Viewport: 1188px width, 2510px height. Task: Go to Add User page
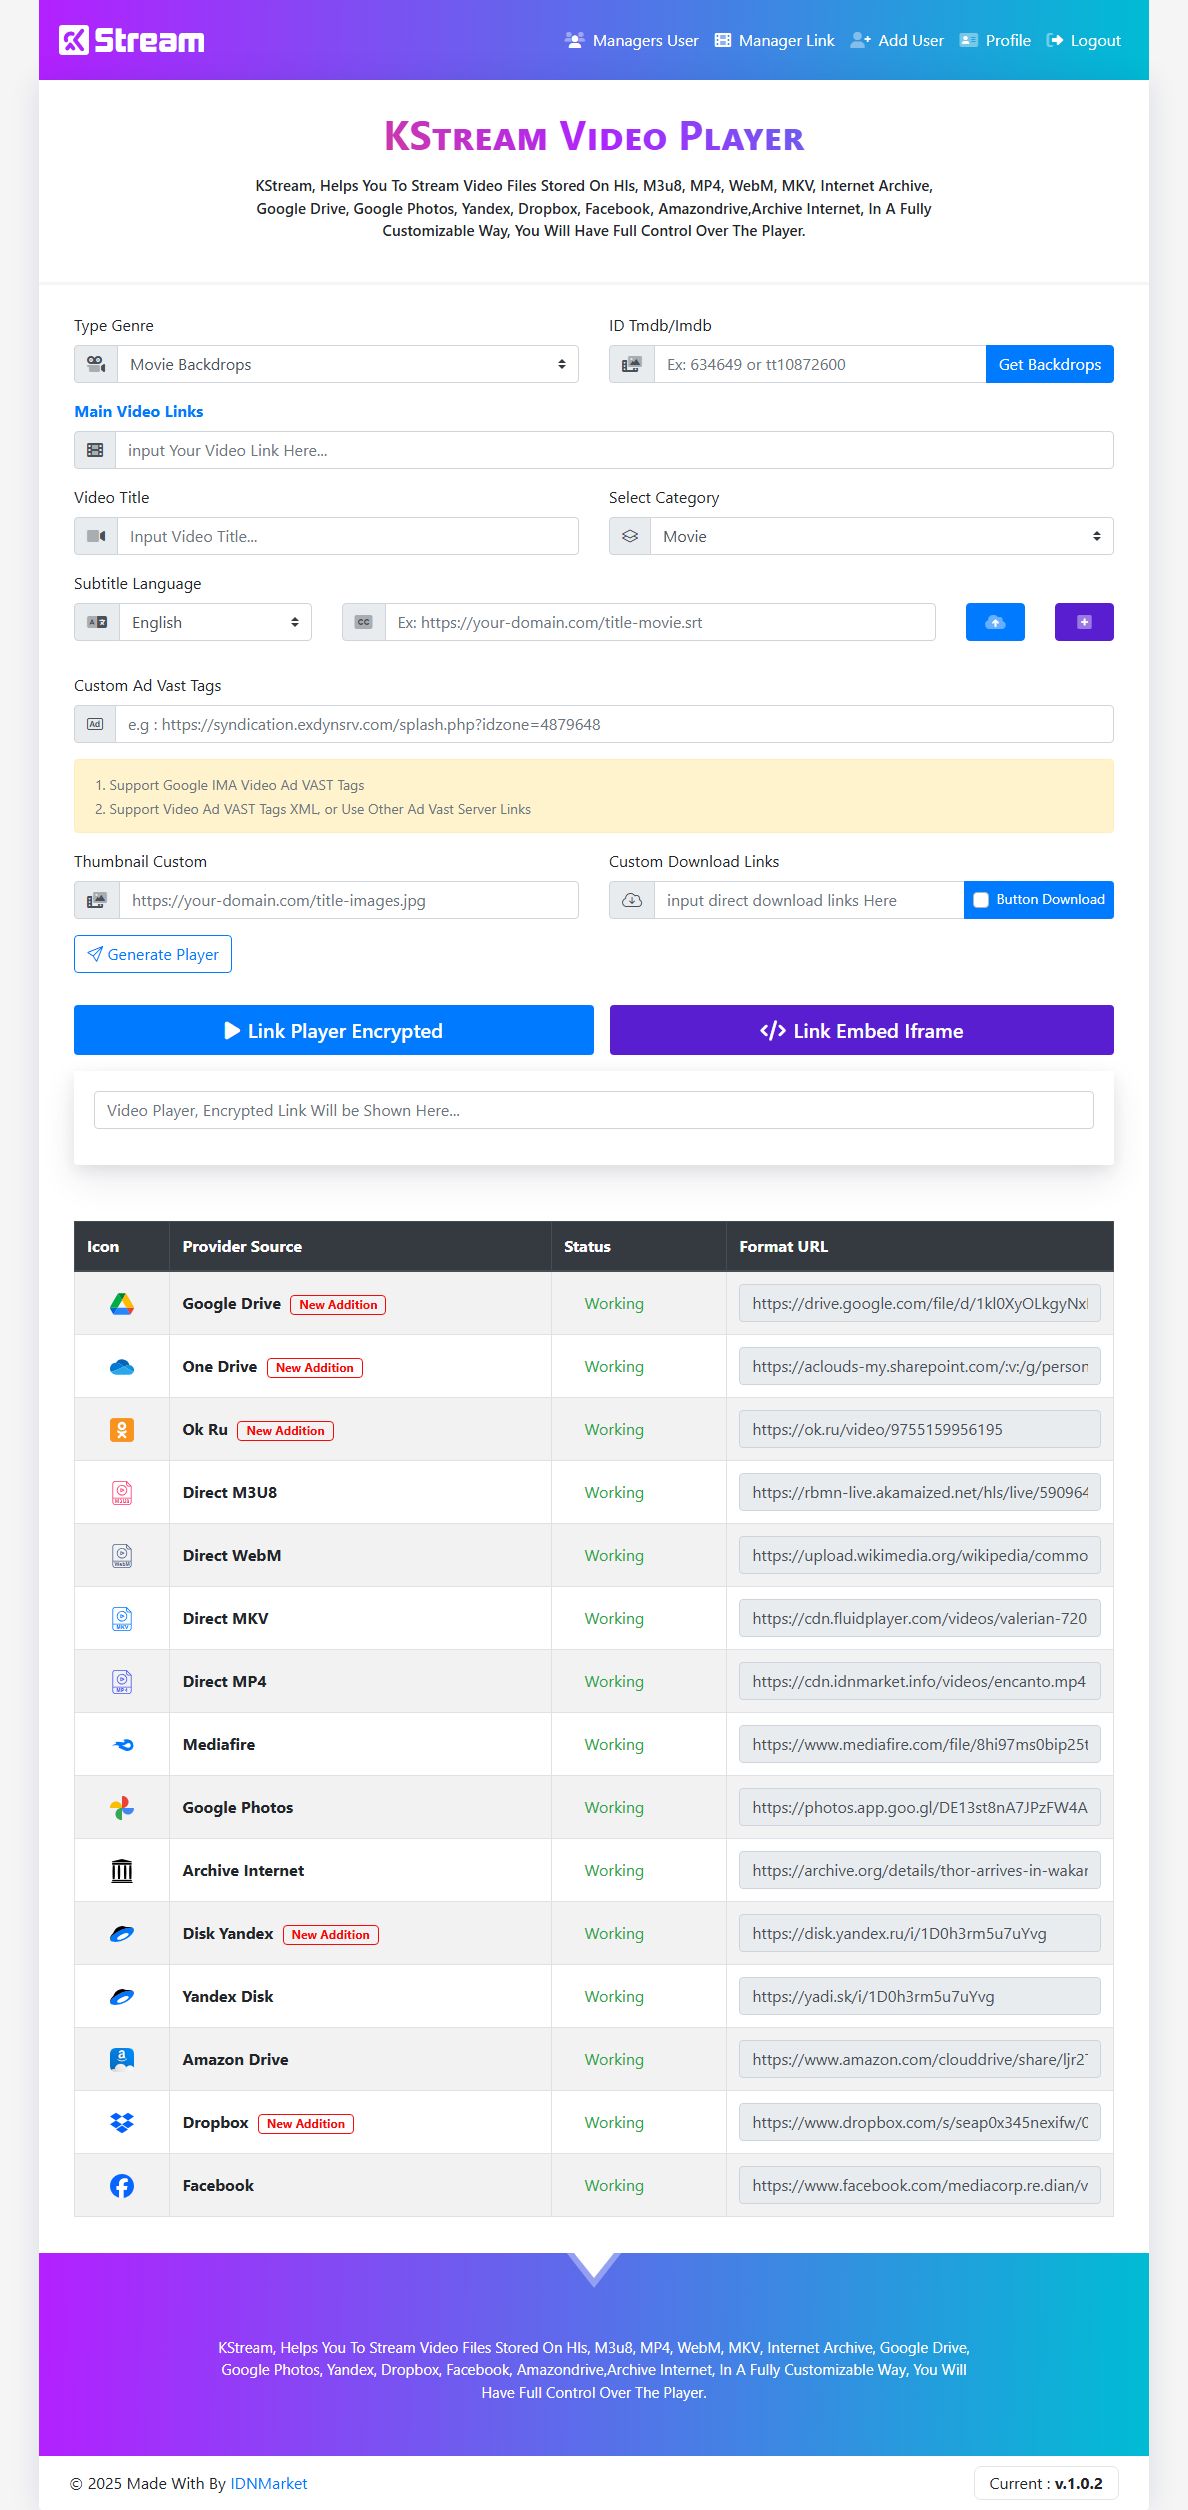click(x=897, y=41)
